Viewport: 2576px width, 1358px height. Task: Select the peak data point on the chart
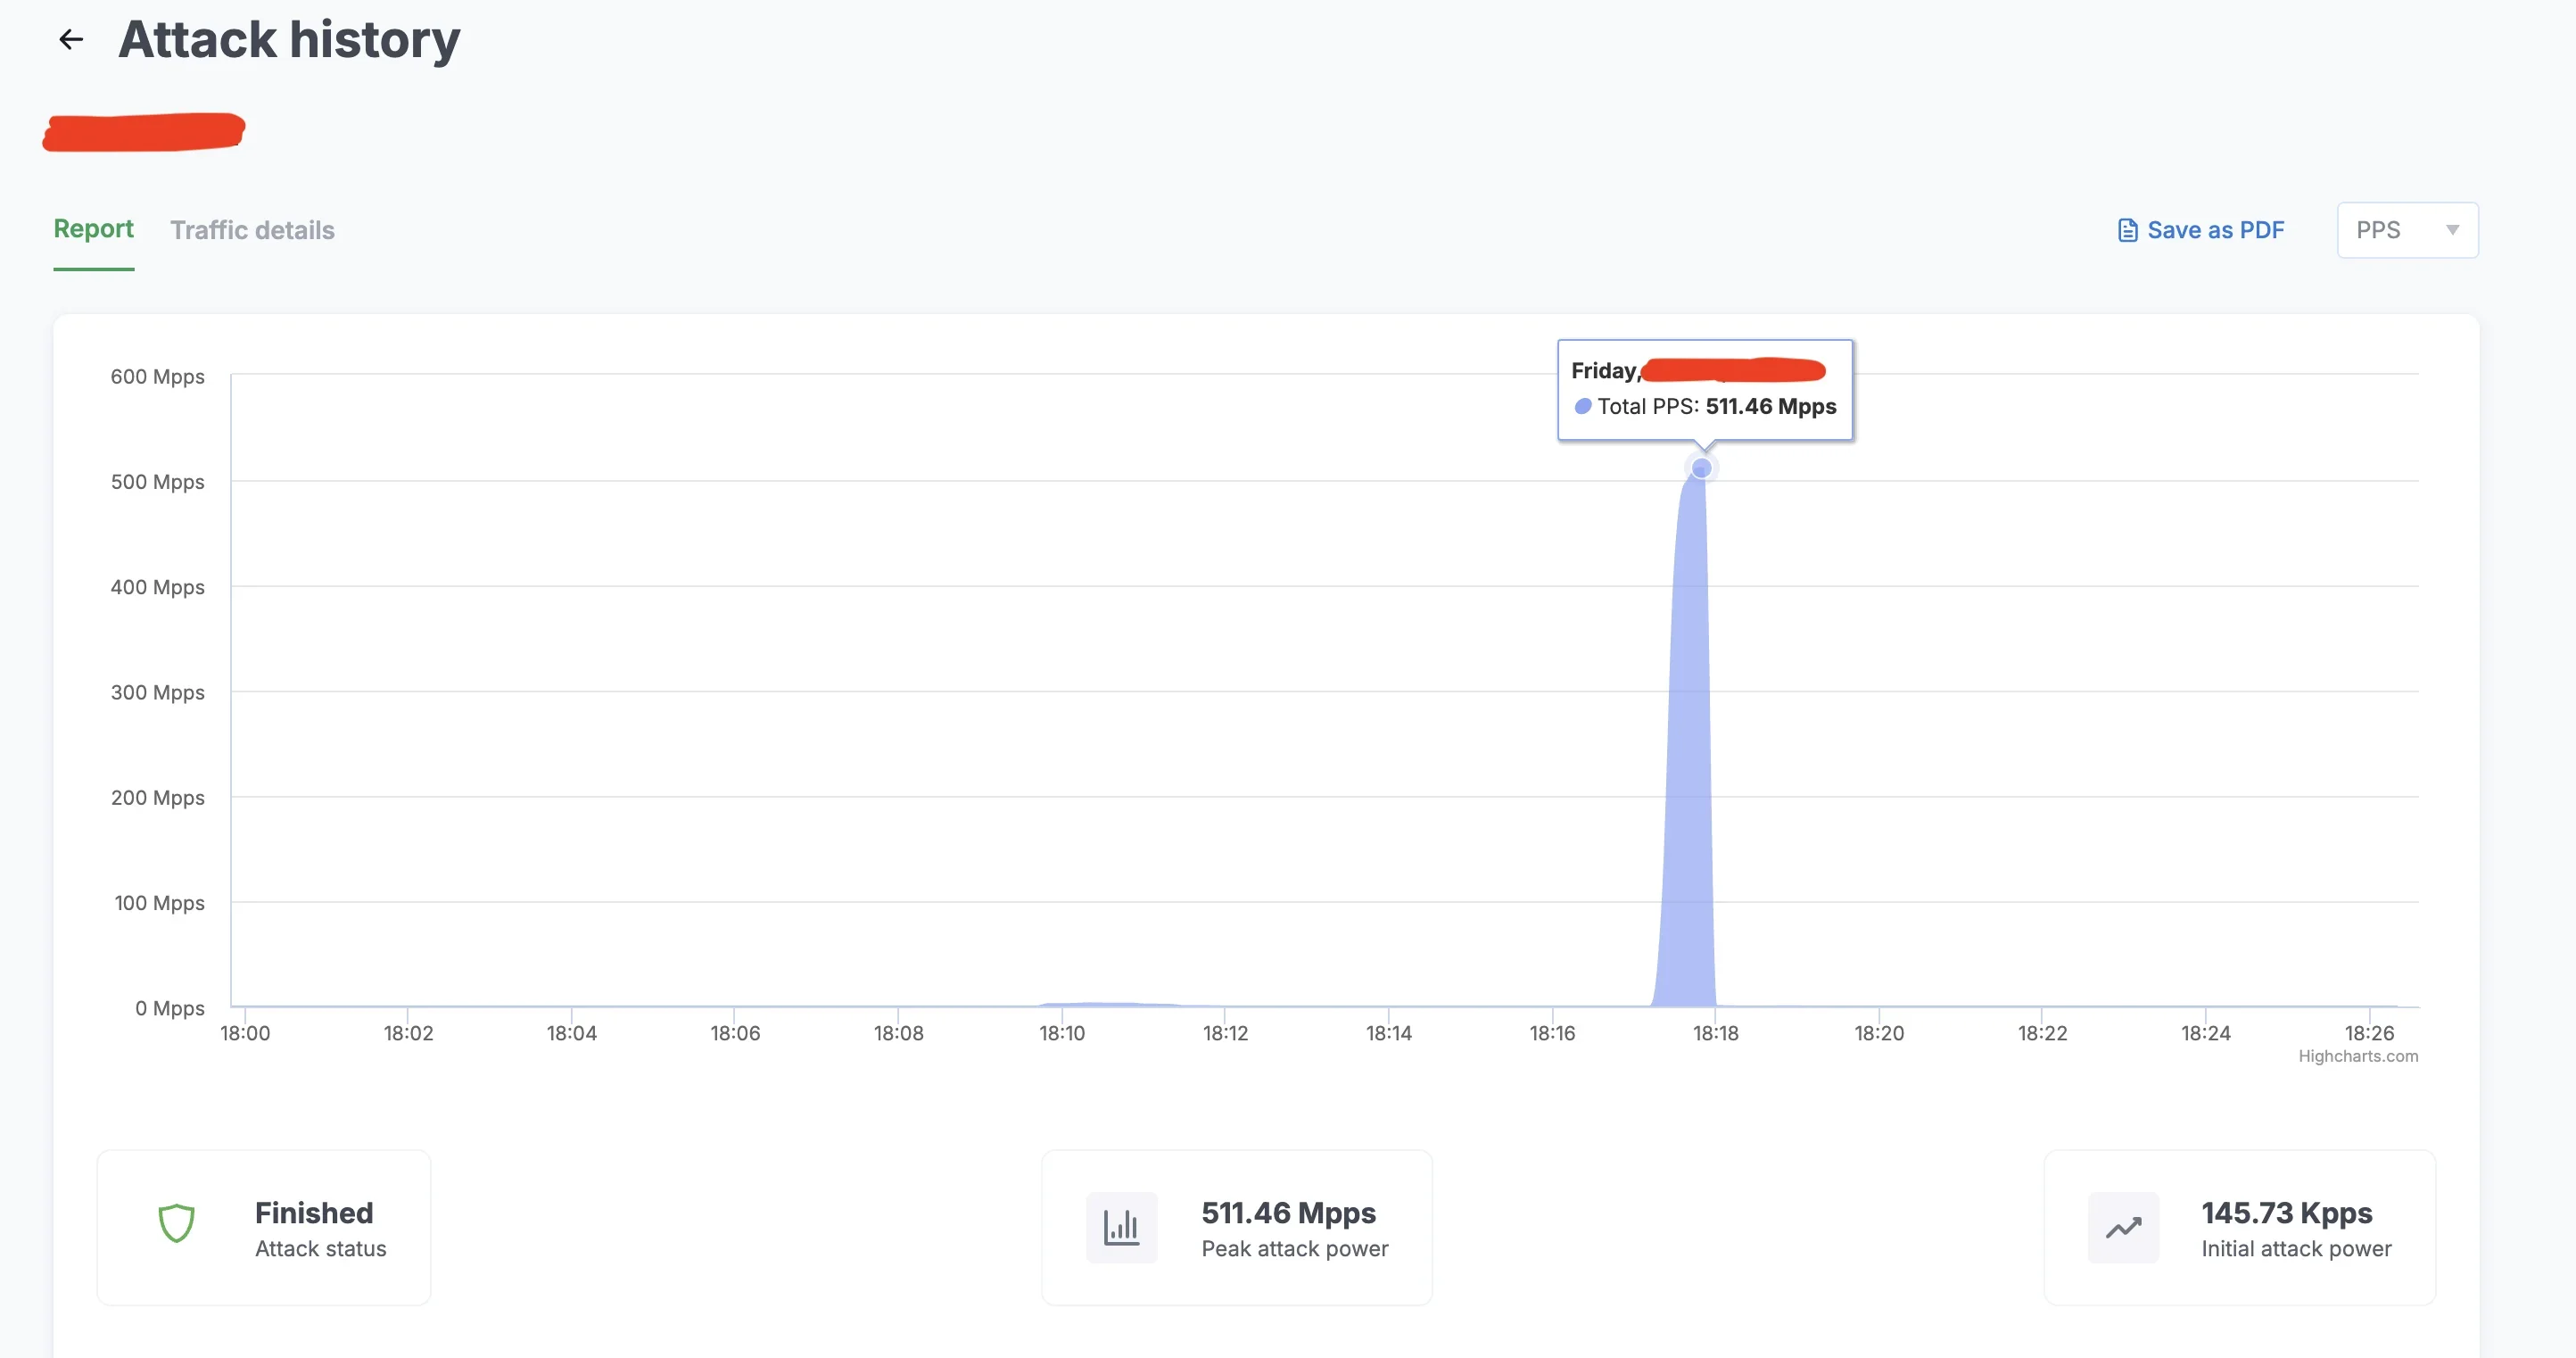pyautogui.click(x=1701, y=468)
